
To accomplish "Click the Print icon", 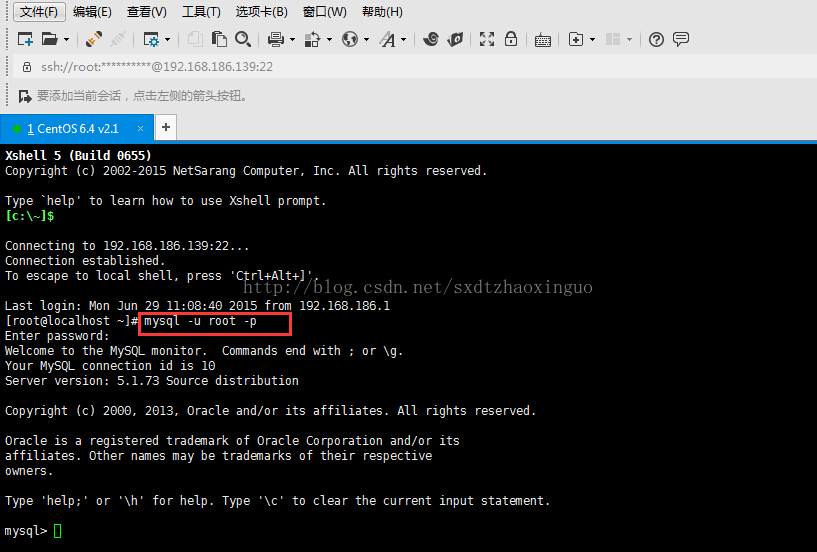I will click(276, 39).
